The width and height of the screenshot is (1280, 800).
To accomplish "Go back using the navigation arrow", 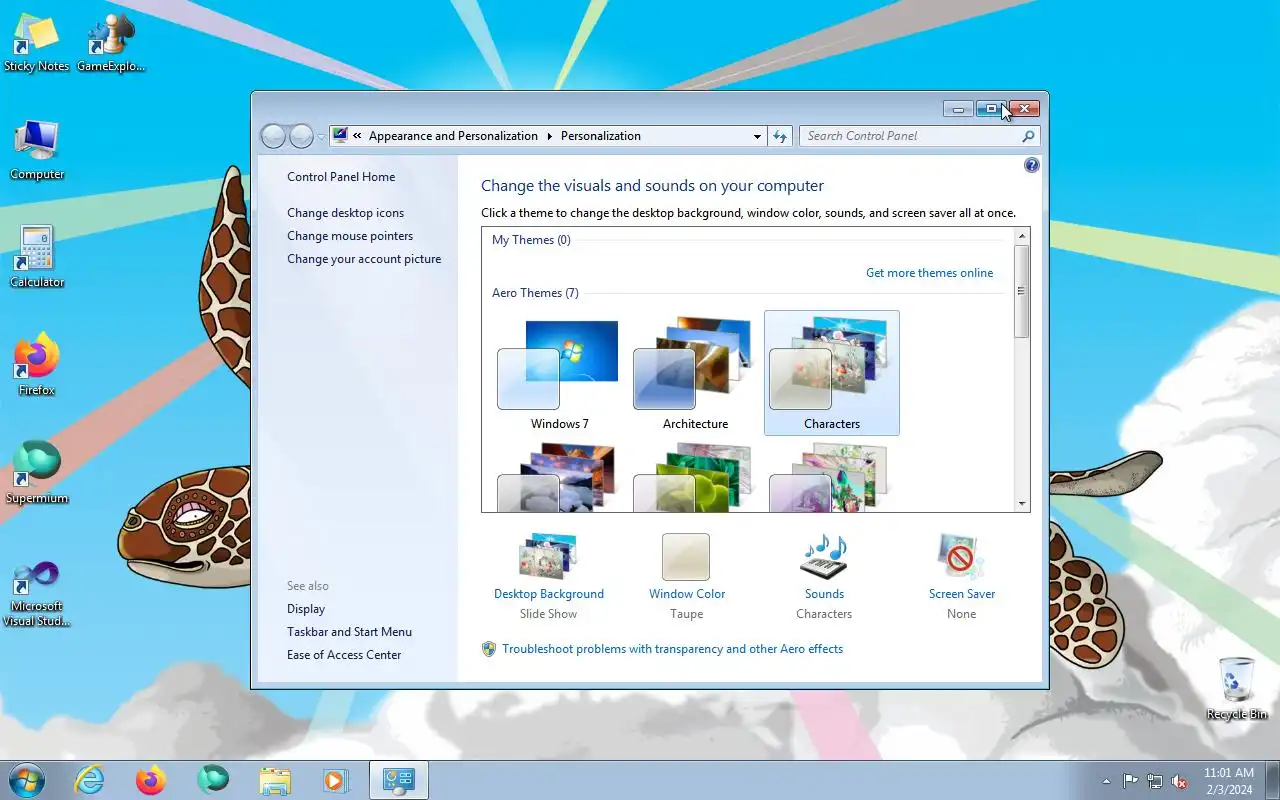I will click(x=273, y=136).
